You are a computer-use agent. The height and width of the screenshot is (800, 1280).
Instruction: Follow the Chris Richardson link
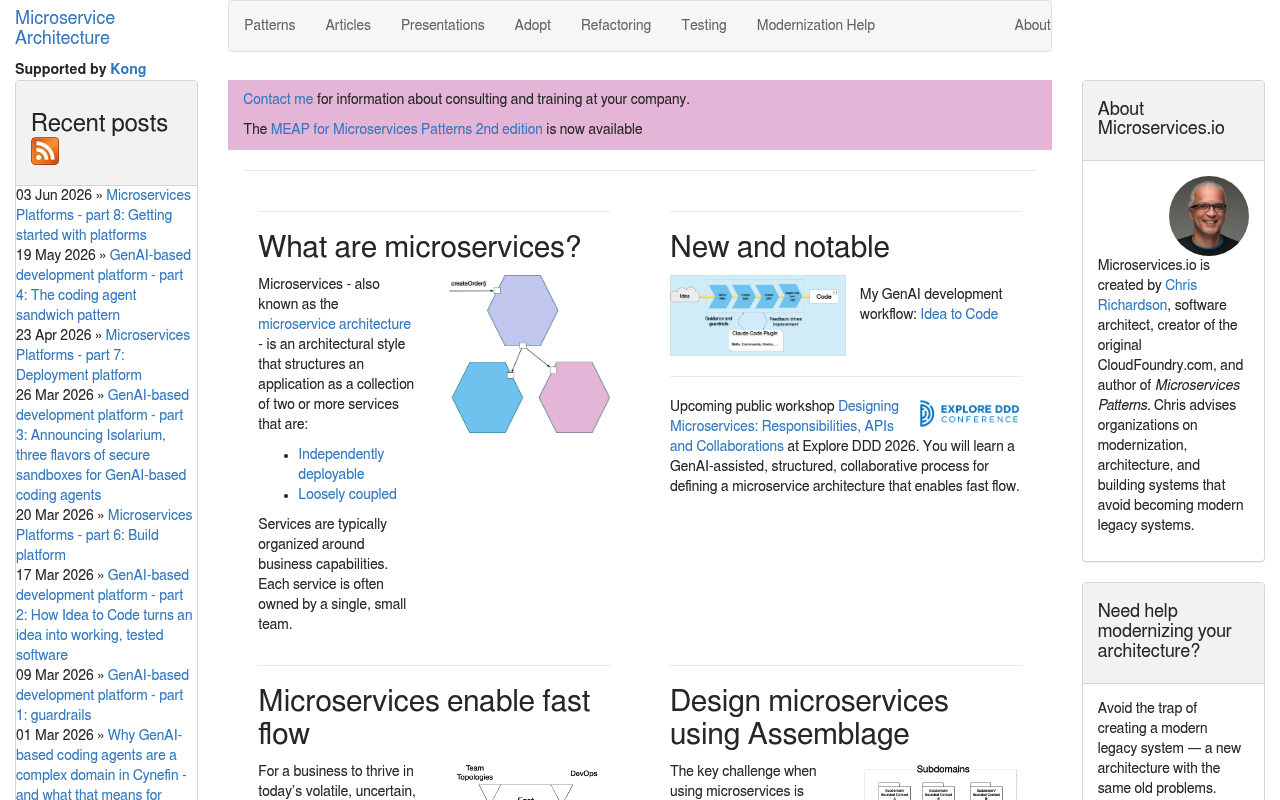[1147, 295]
